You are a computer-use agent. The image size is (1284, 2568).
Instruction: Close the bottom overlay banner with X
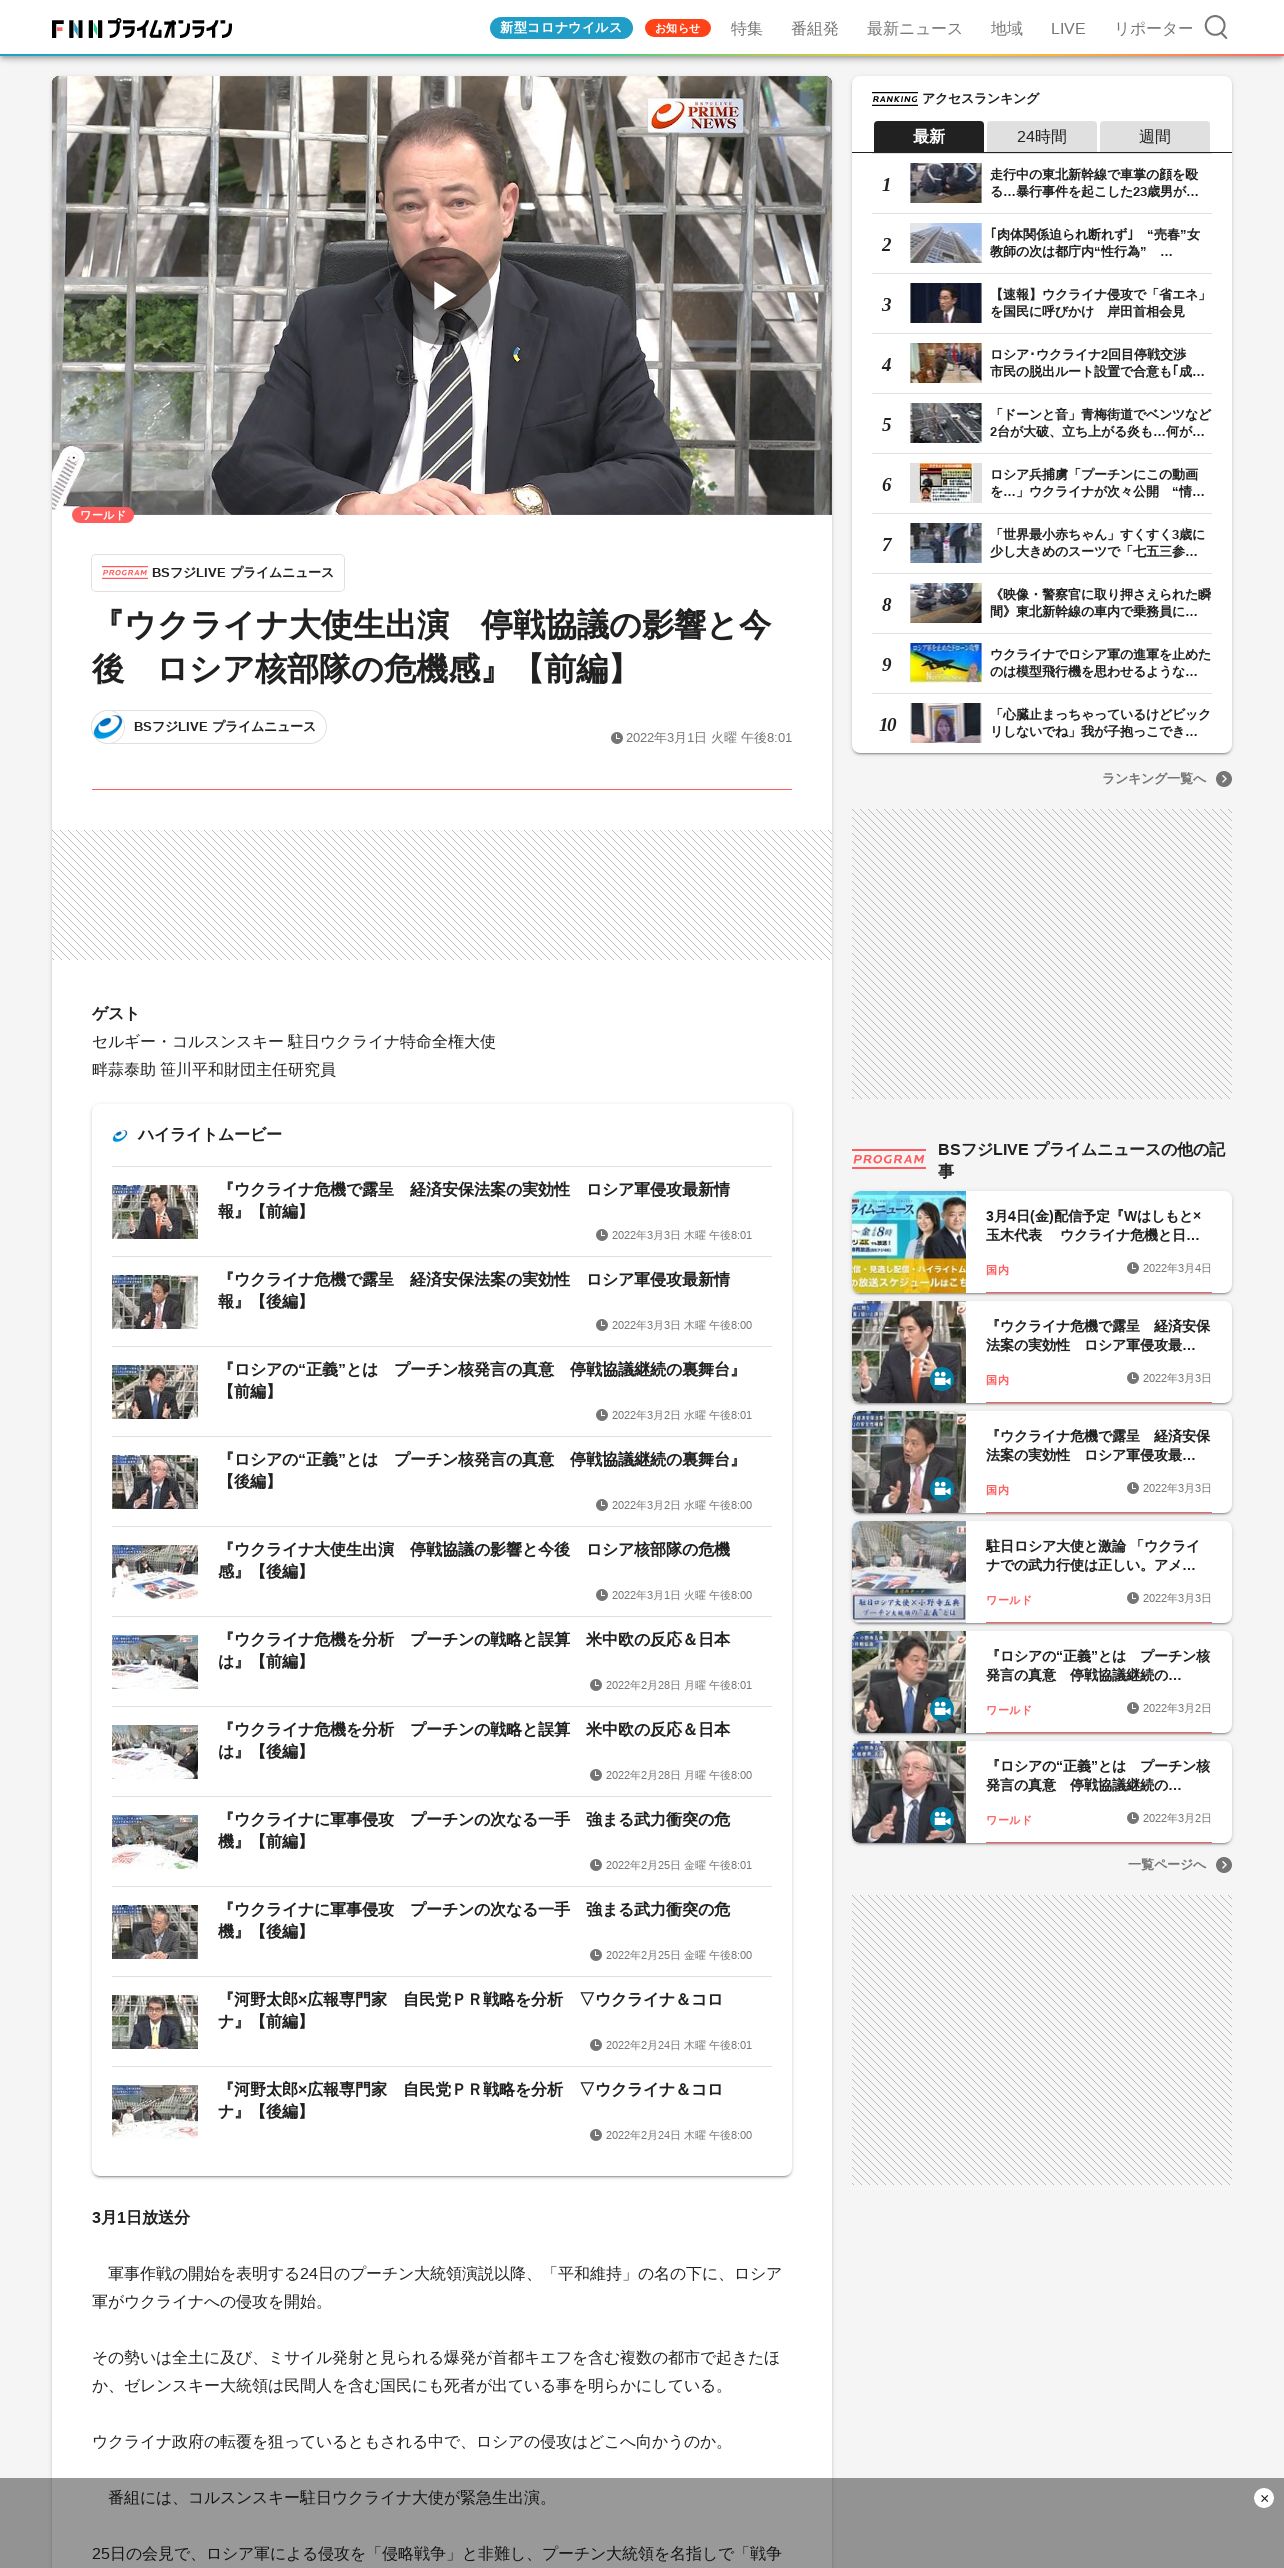(1263, 2498)
